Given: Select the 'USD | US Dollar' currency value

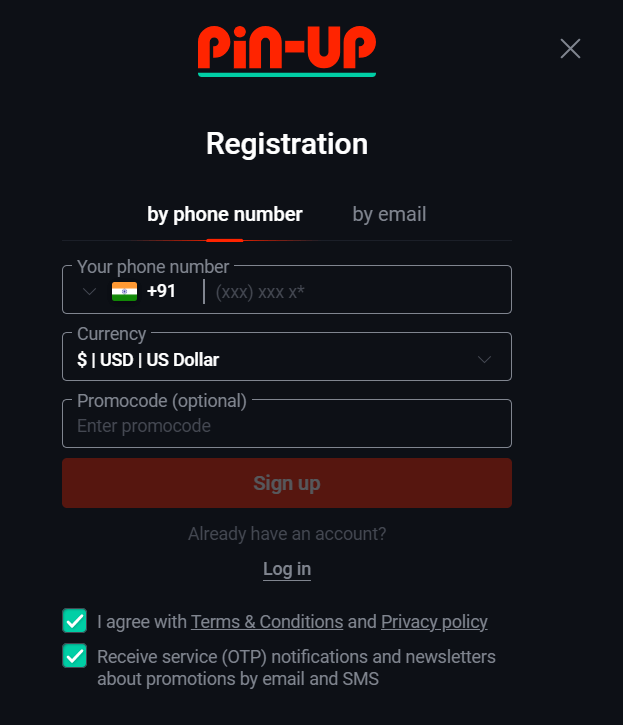Looking at the screenshot, I should pyautogui.click(x=148, y=359).
